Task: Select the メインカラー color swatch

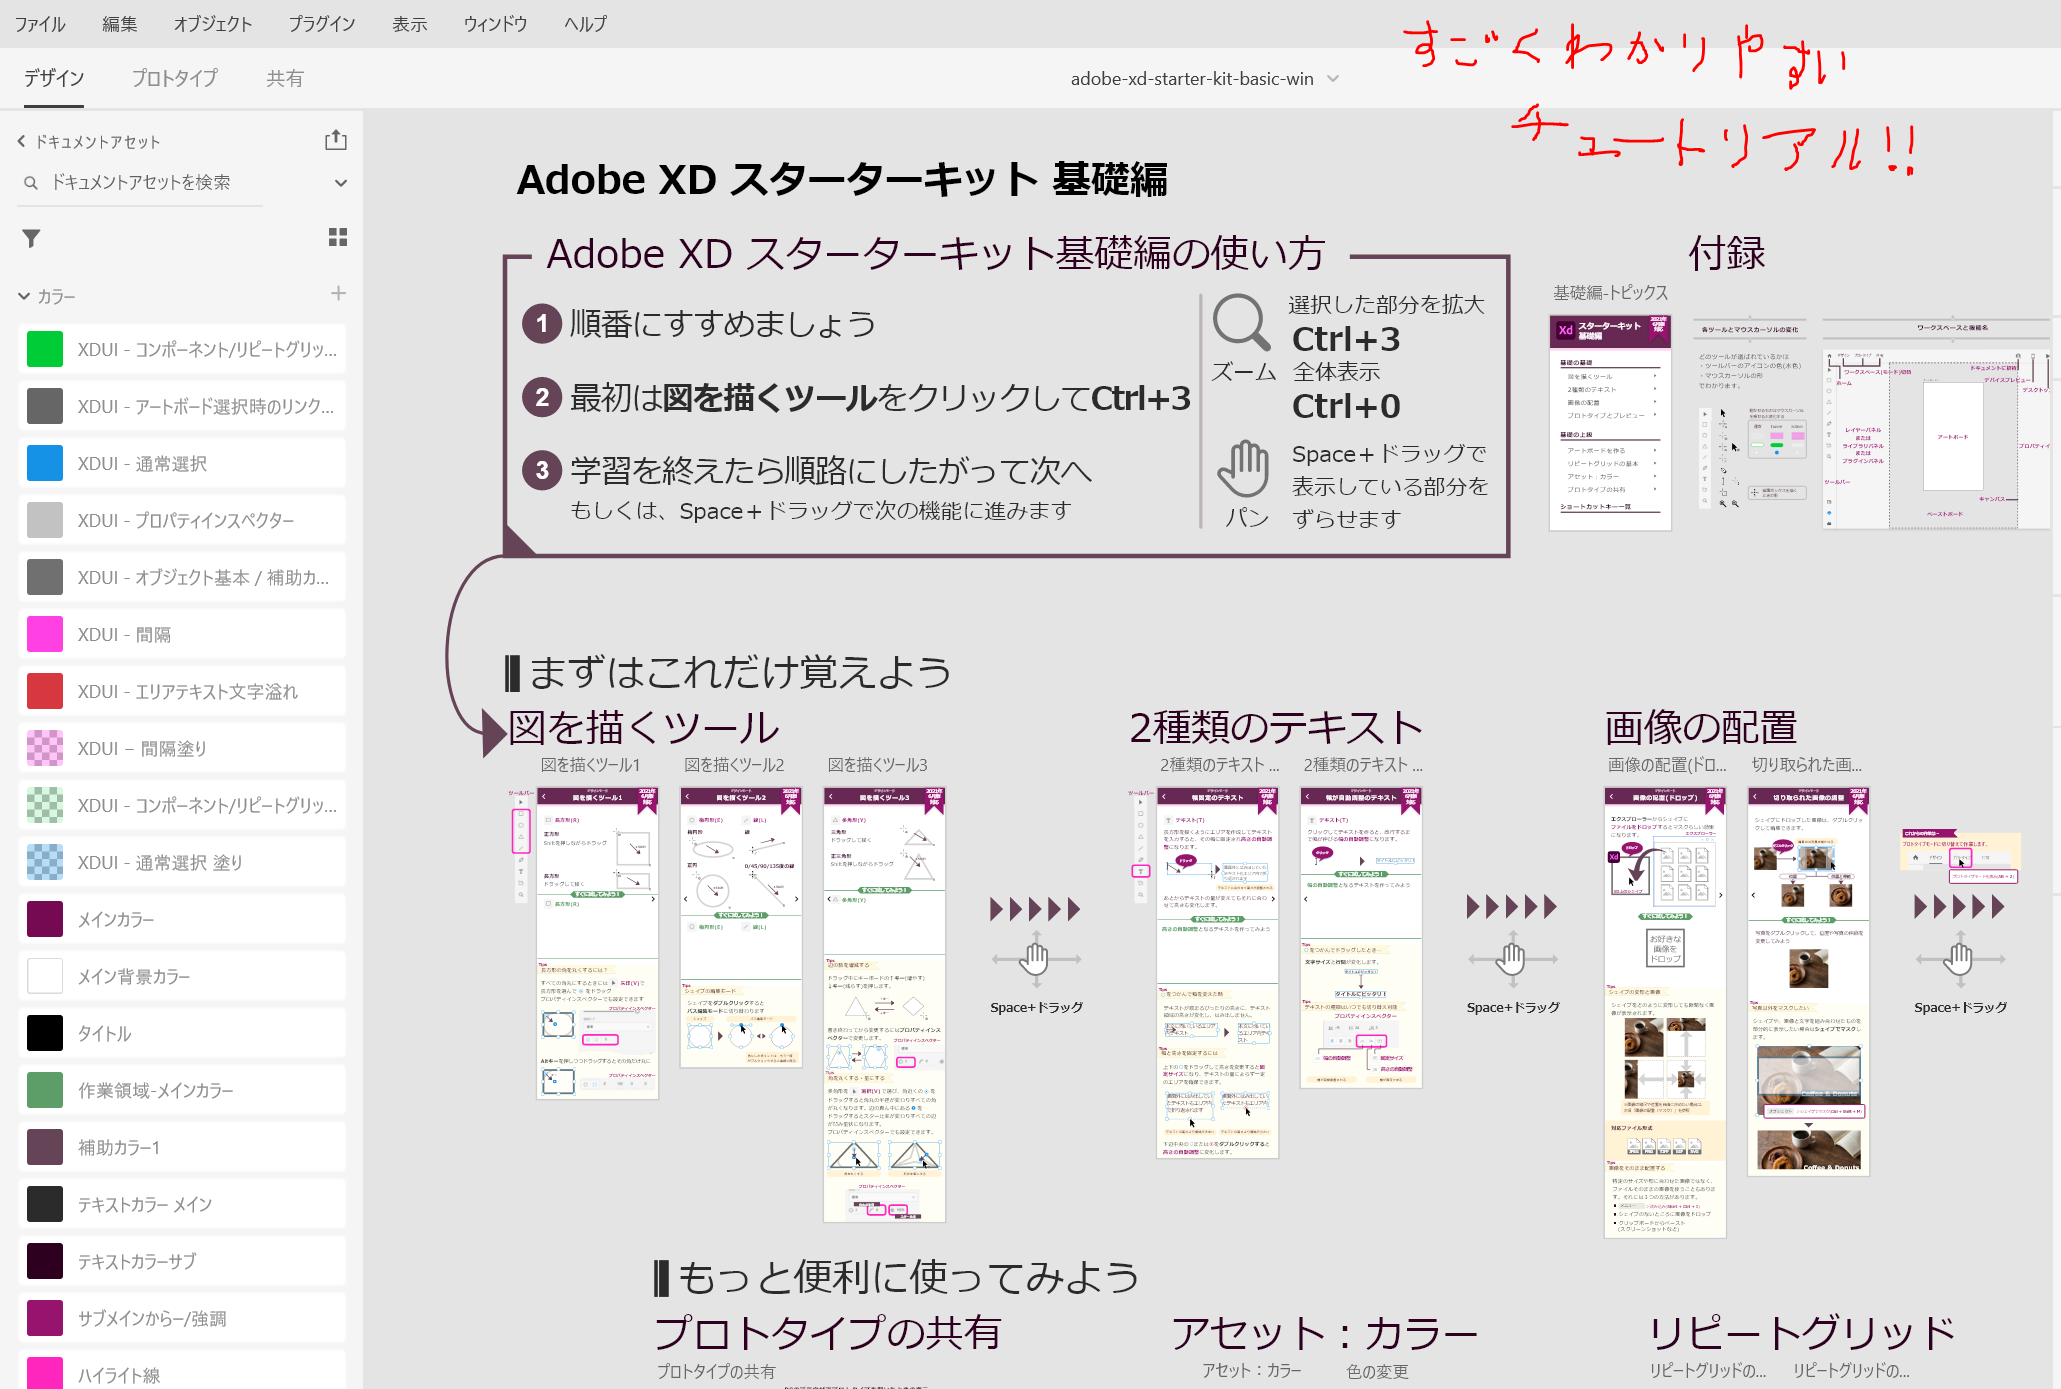Action: point(45,919)
